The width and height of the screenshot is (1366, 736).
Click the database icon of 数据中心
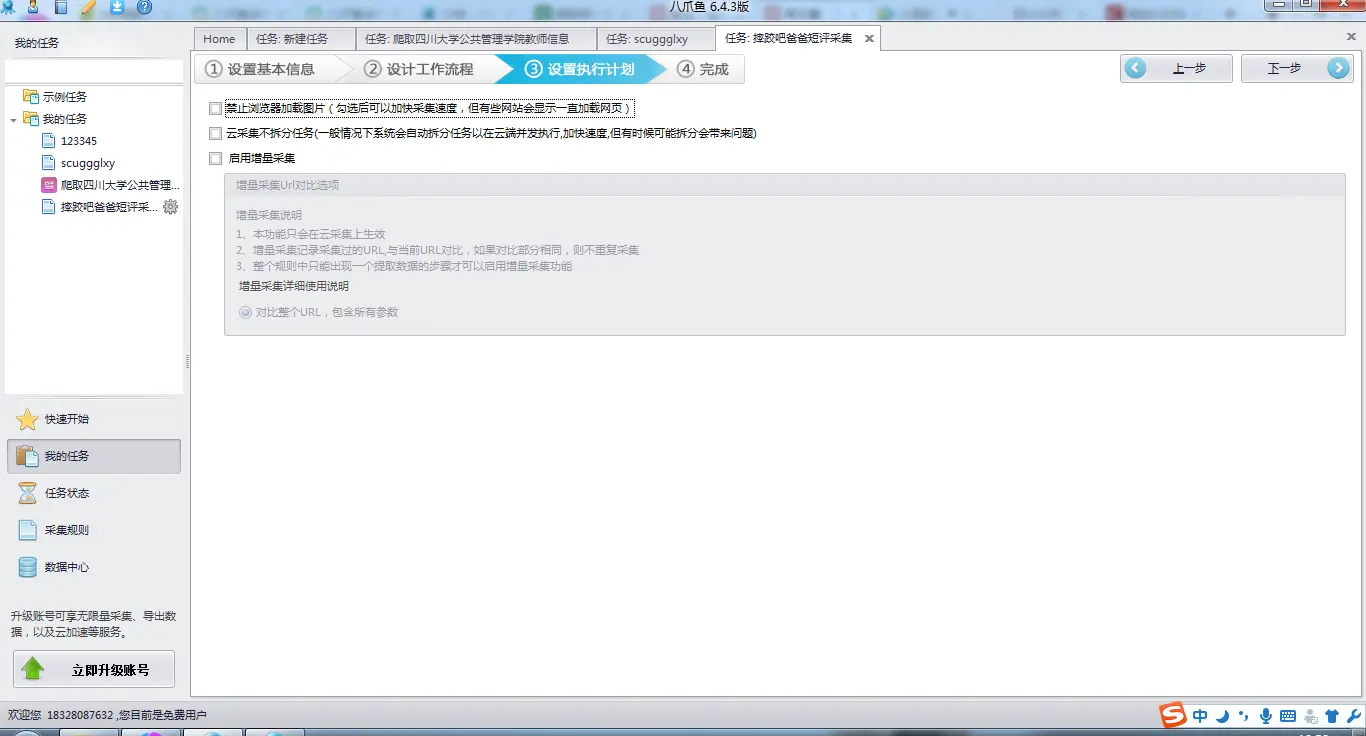point(28,567)
